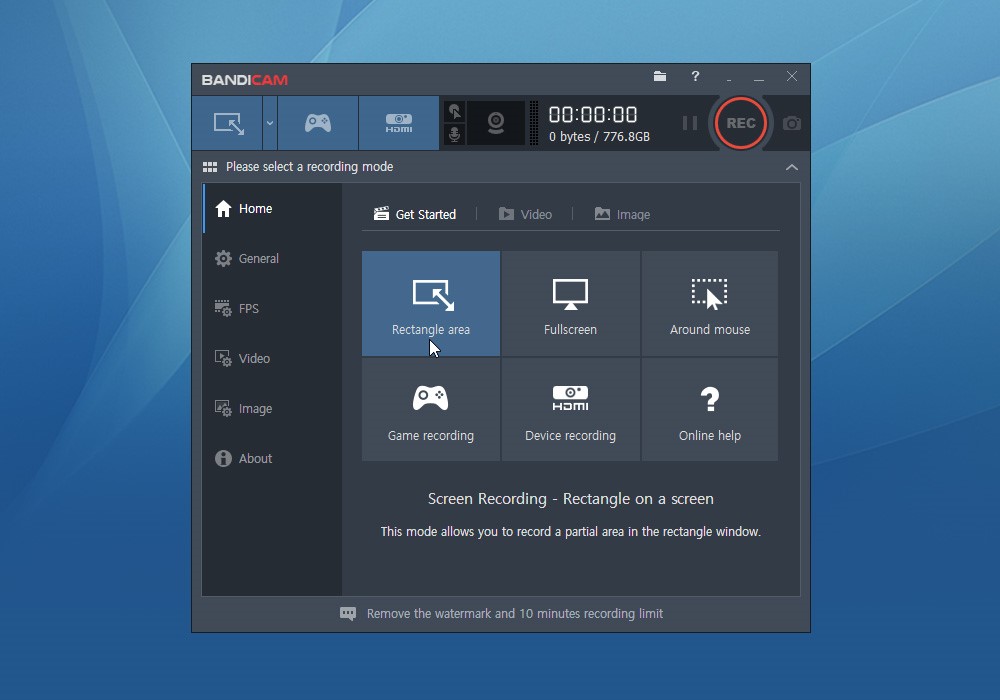
Task: Choose the Around mouse recording mode
Action: click(x=710, y=303)
